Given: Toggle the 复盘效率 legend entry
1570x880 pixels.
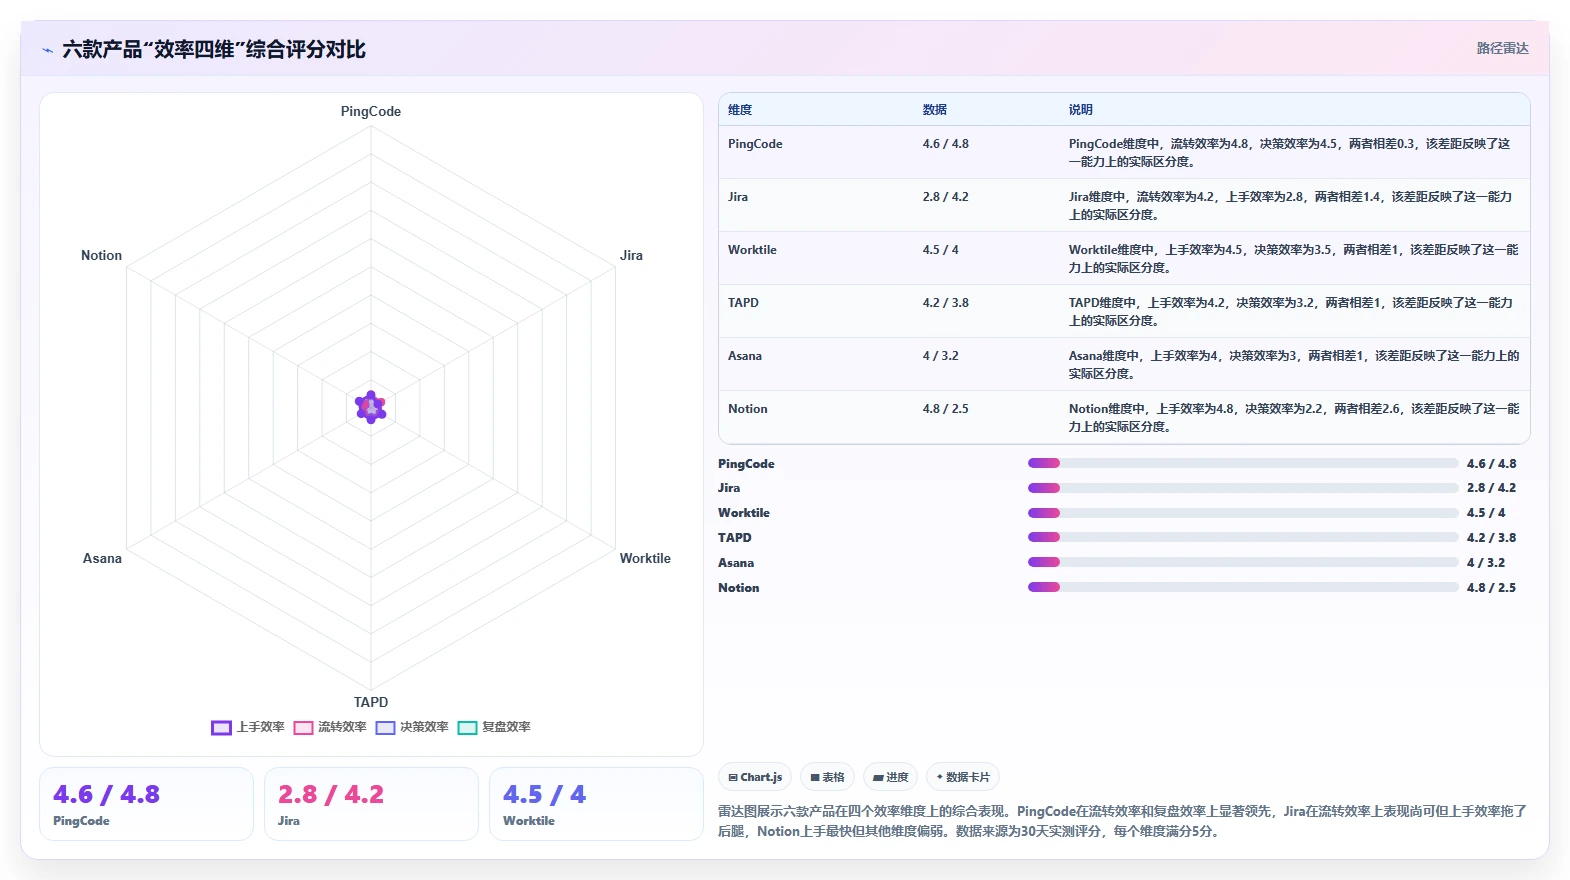Looking at the screenshot, I should coord(494,727).
